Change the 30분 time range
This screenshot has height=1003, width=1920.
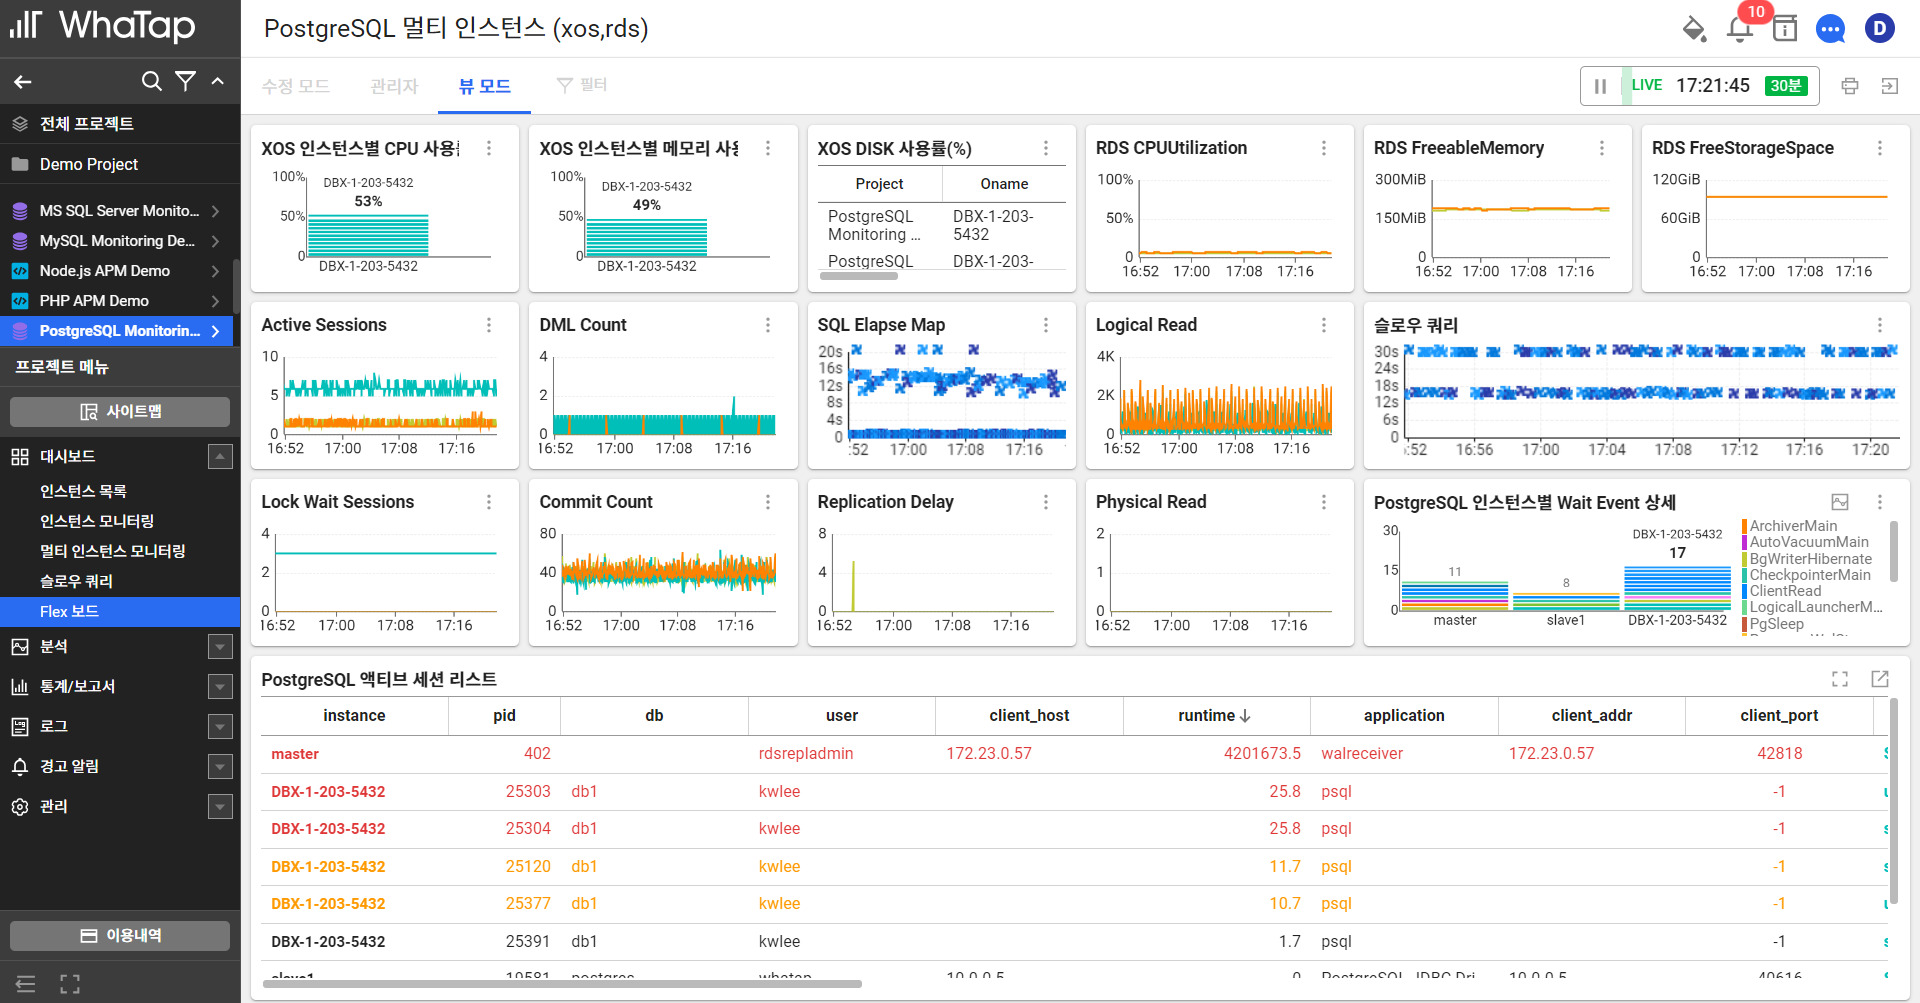(x=1786, y=86)
